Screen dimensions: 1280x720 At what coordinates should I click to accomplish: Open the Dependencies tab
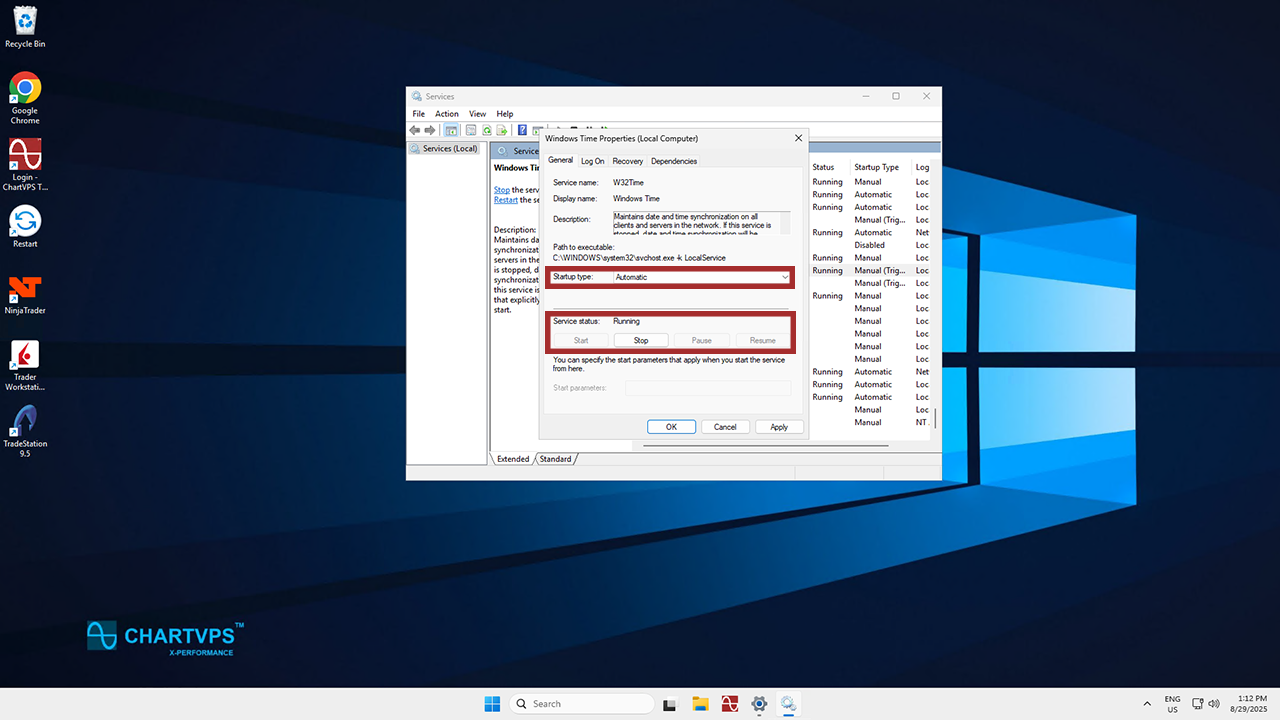click(673, 161)
